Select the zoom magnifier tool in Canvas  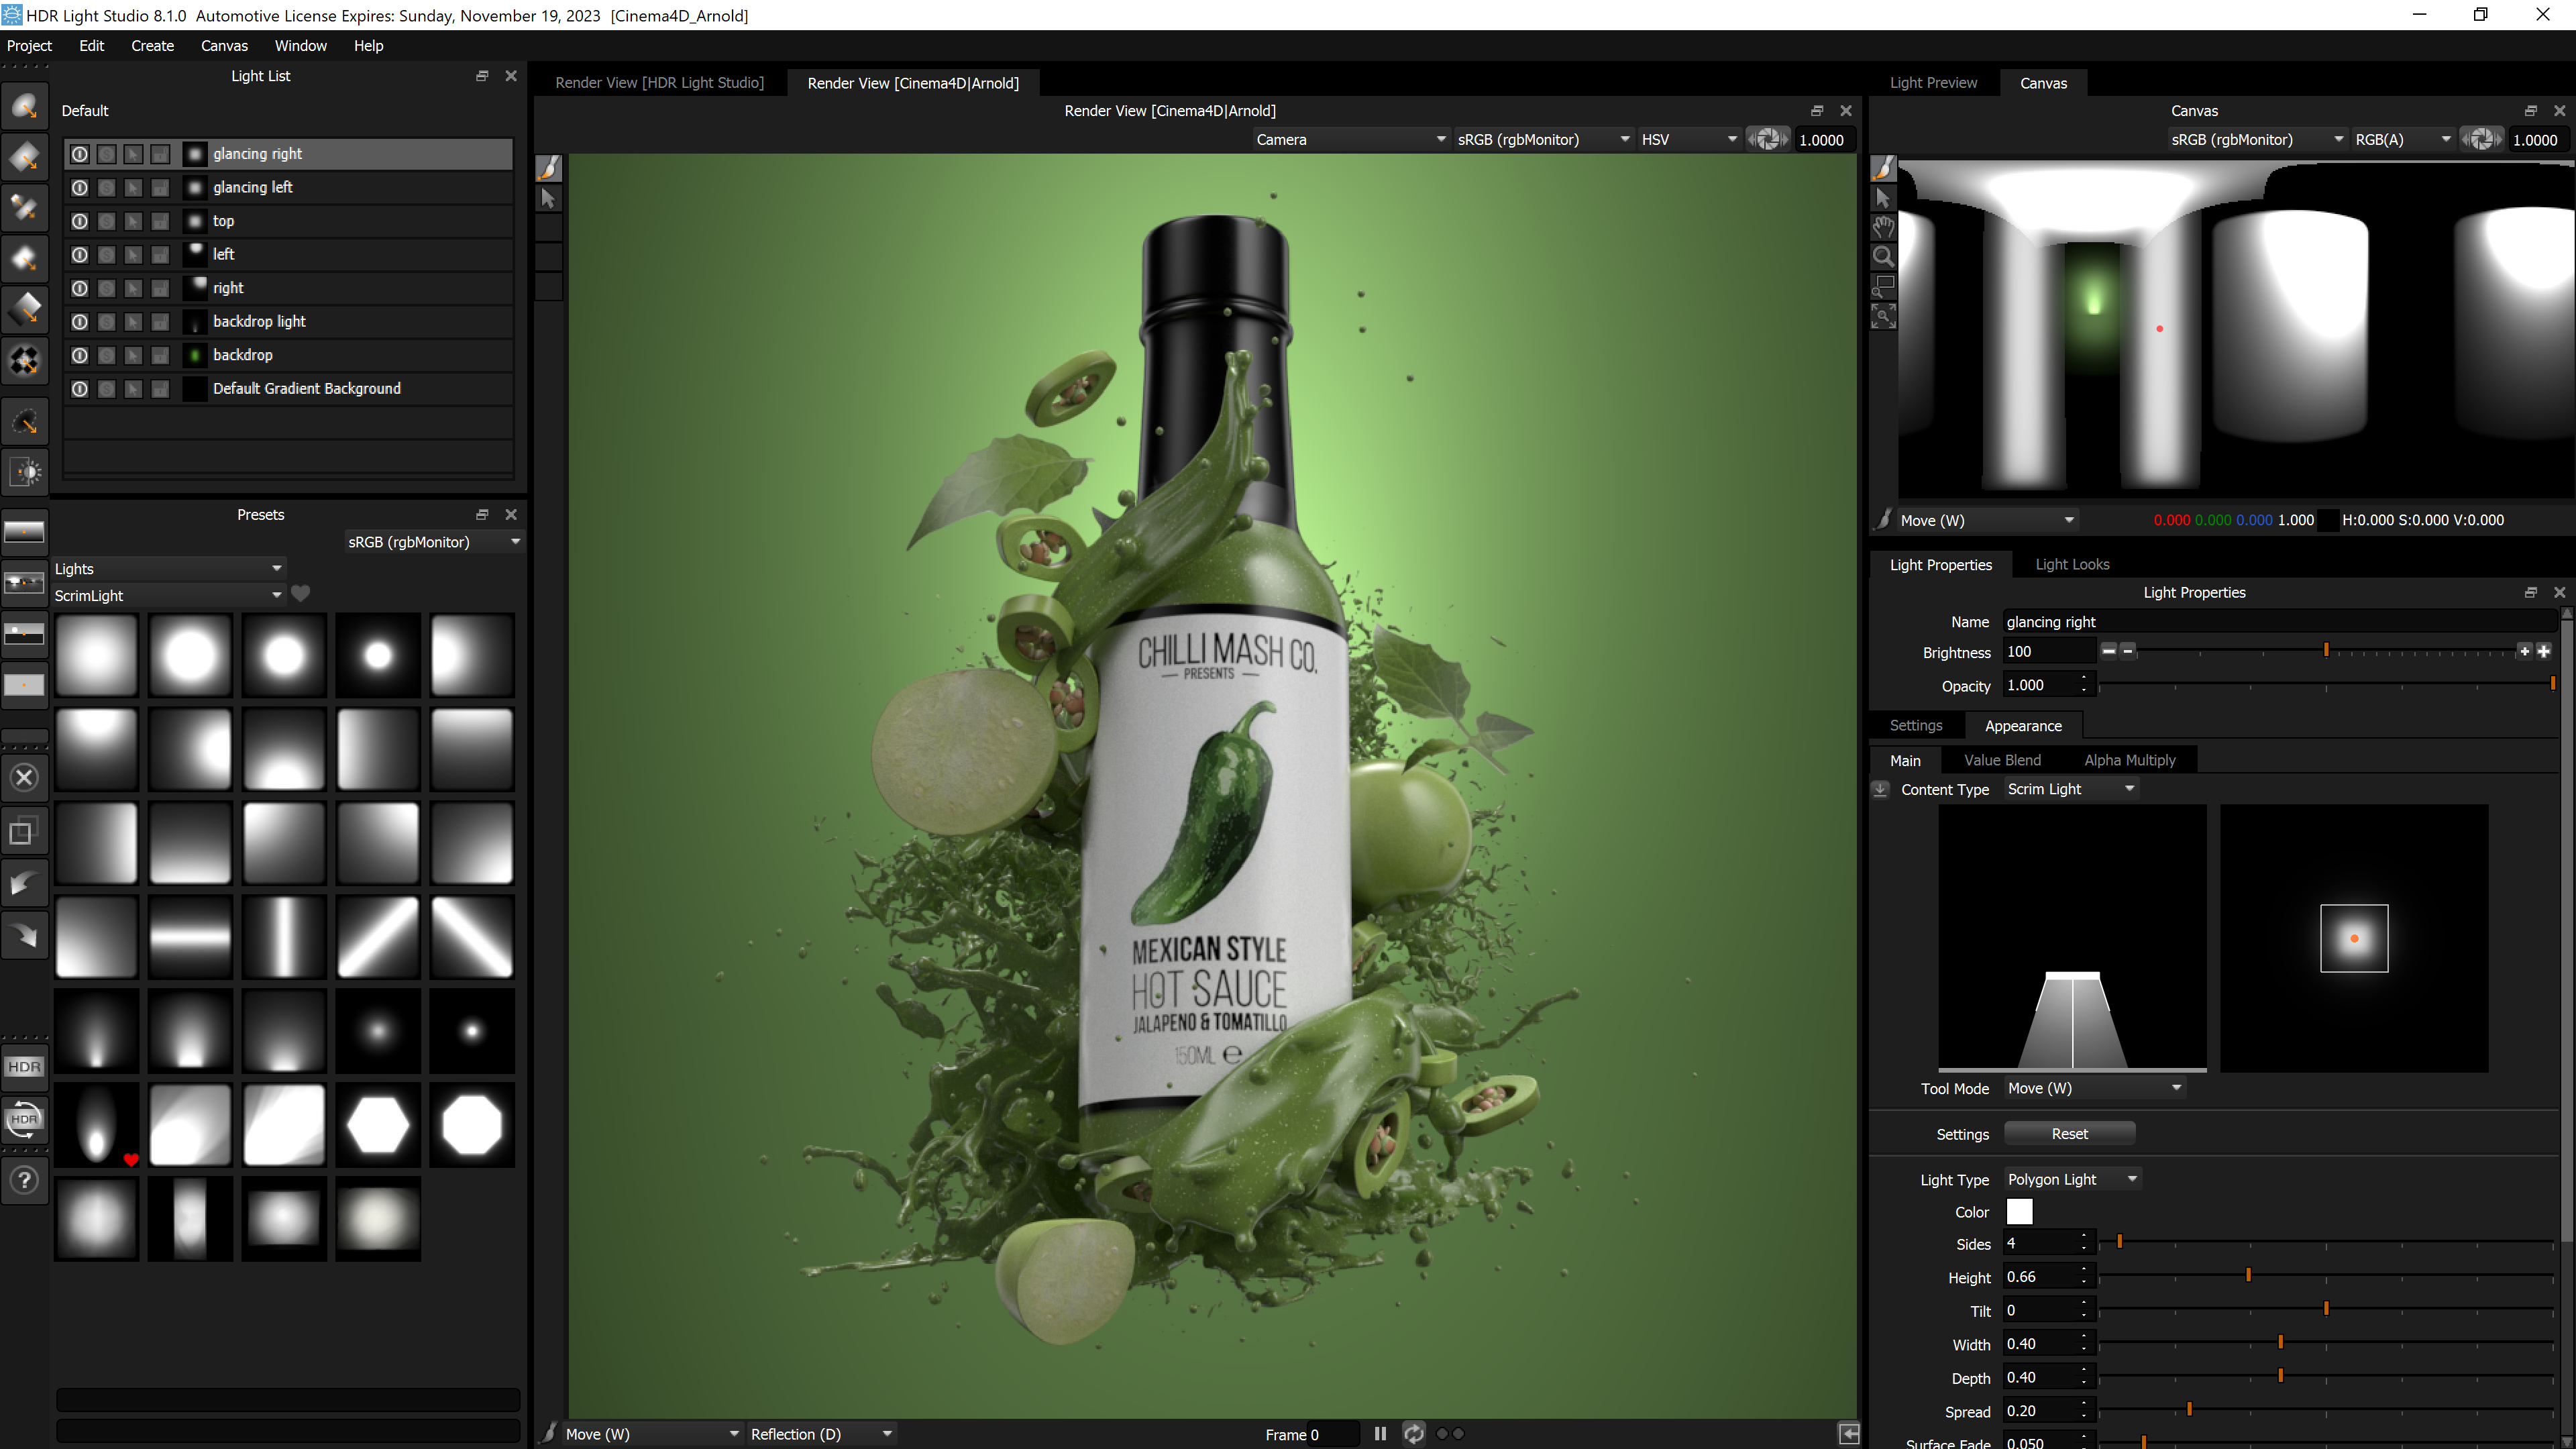[x=1883, y=257]
